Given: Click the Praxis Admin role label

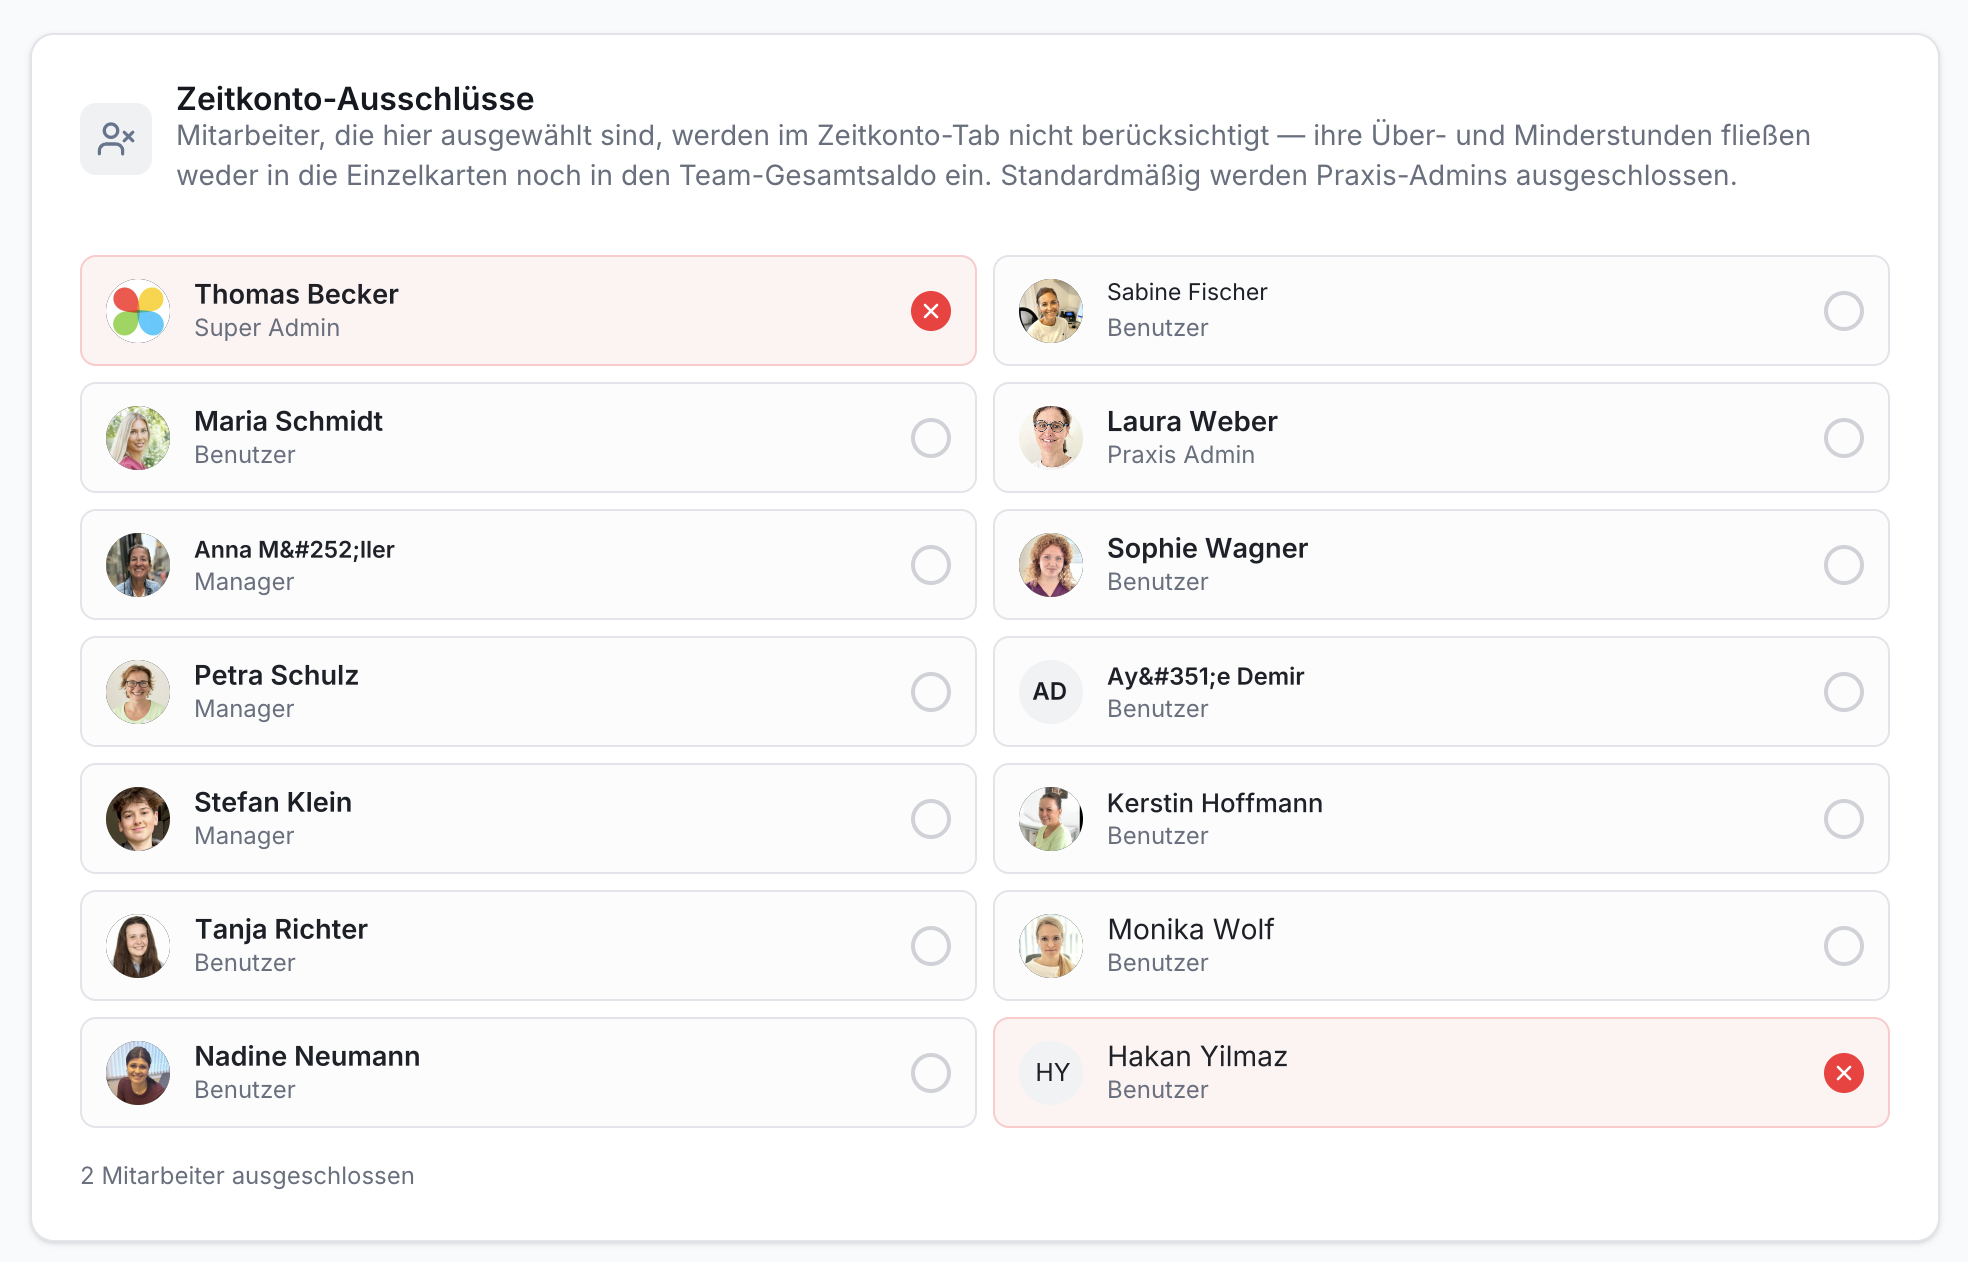Looking at the screenshot, I should coord(1181,455).
